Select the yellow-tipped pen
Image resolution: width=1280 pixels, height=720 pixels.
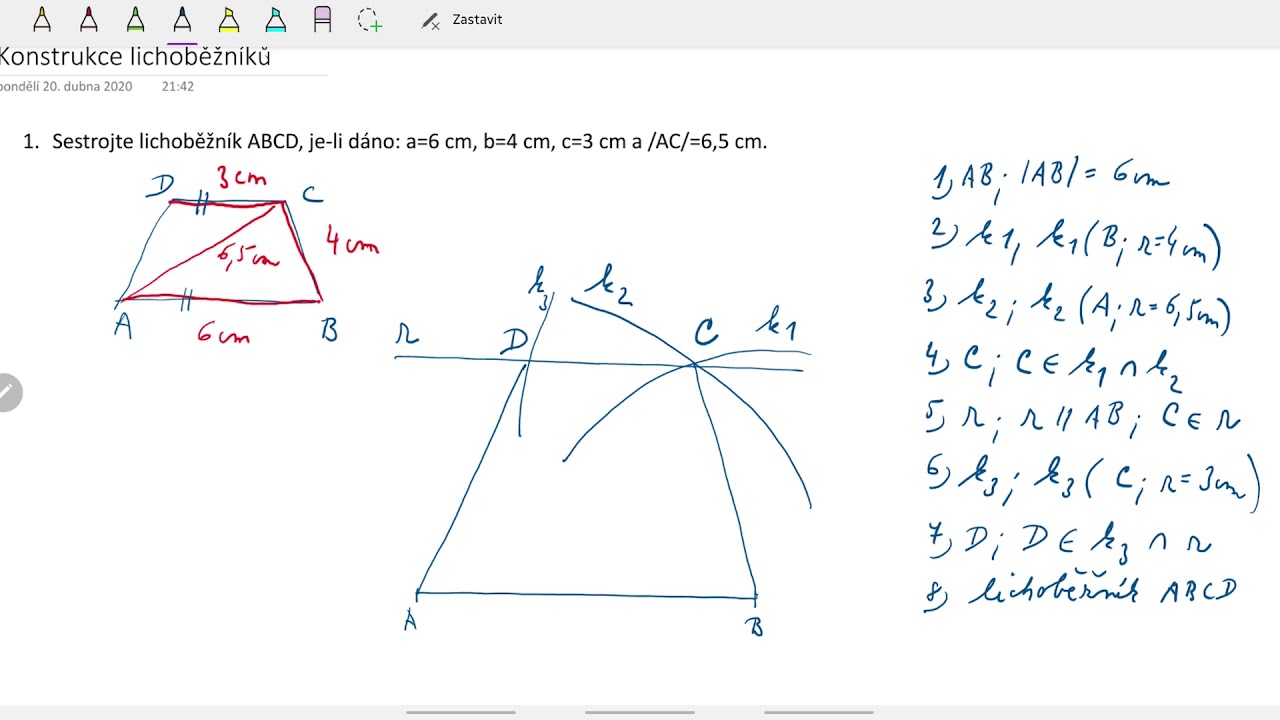(42, 20)
